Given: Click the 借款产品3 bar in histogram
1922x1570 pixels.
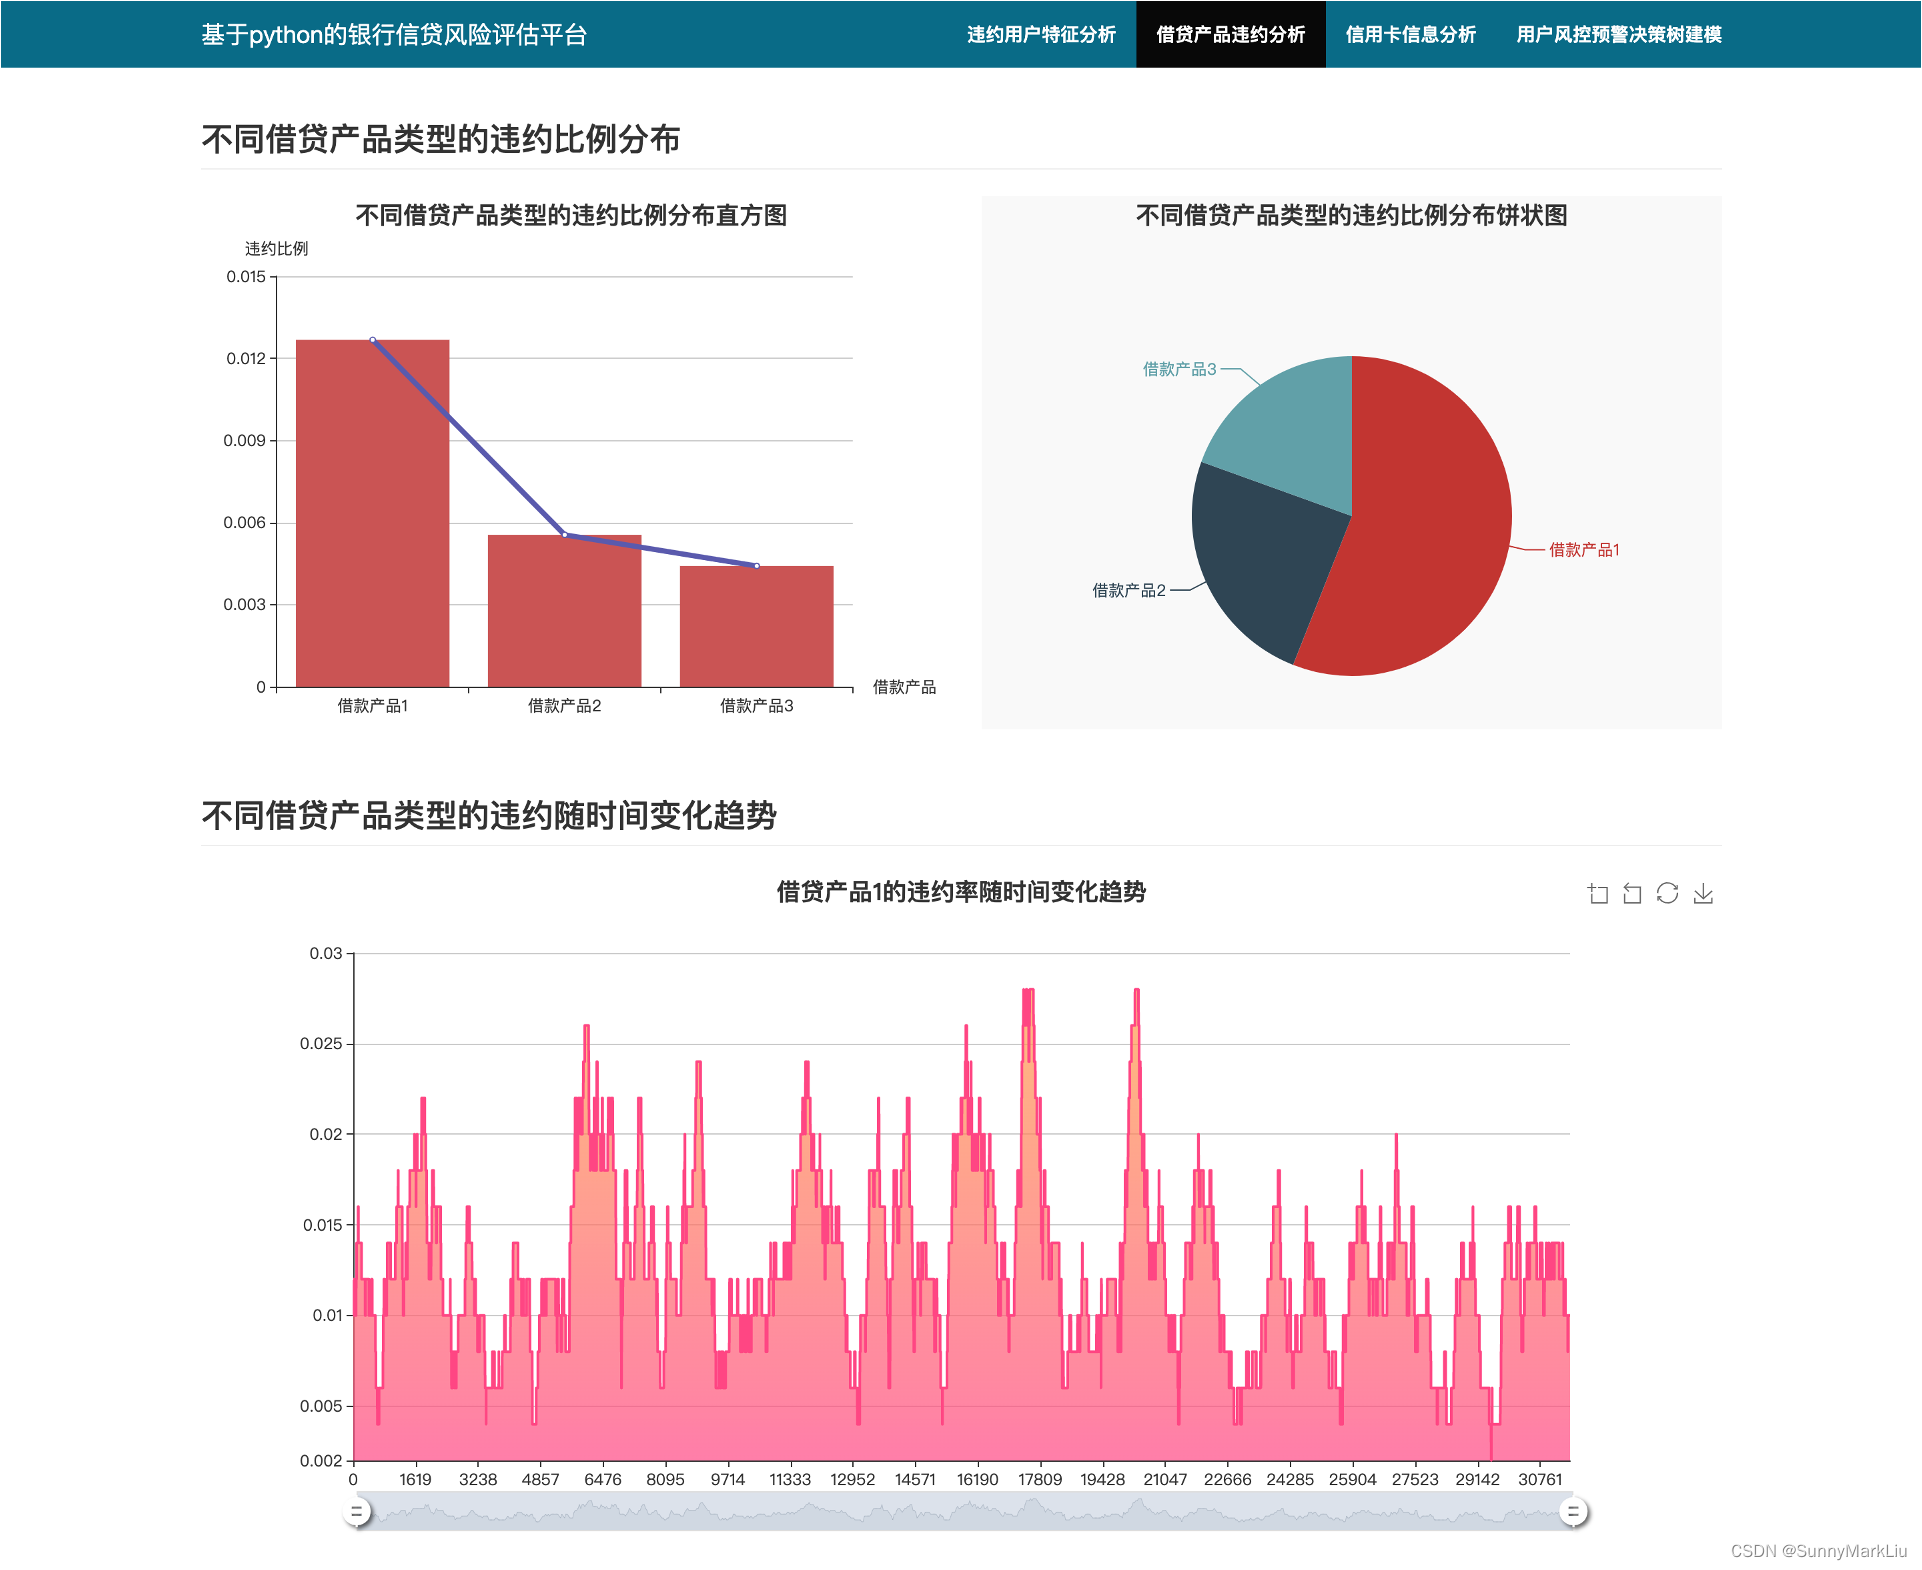Looking at the screenshot, I should pos(756,628).
